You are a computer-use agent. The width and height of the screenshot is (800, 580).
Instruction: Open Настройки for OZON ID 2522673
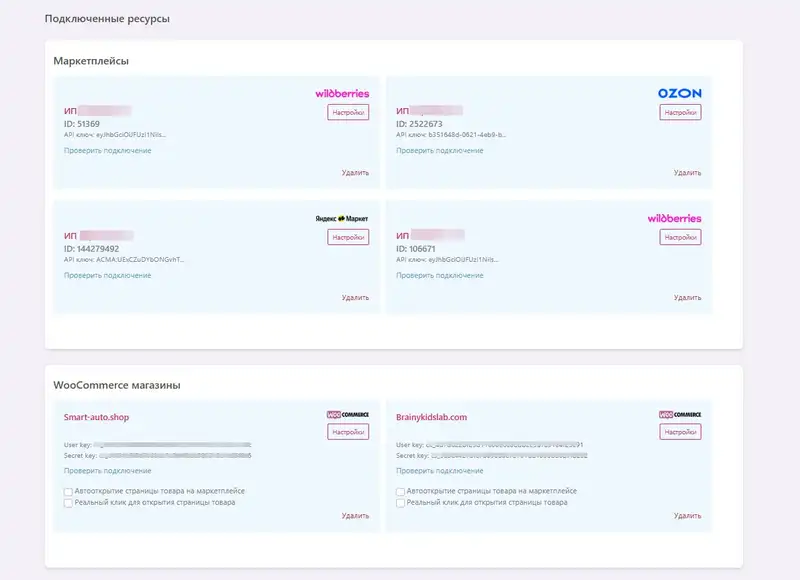point(680,112)
